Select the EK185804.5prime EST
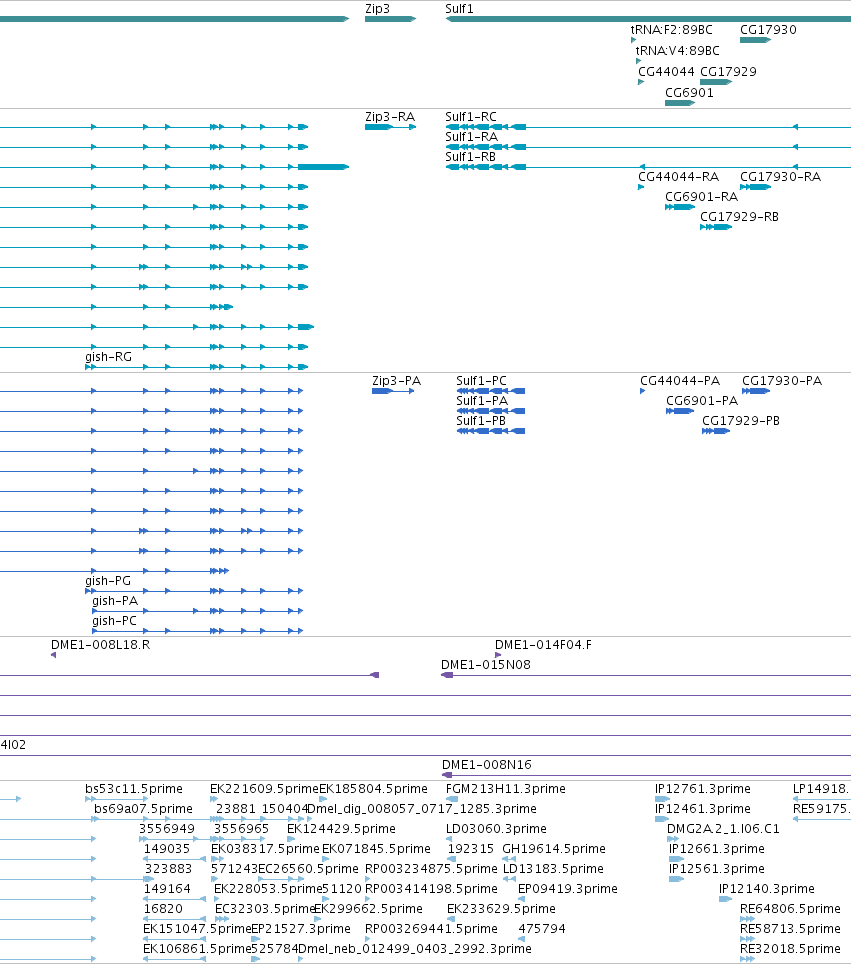The image size is (851, 964). tap(323, 799)
